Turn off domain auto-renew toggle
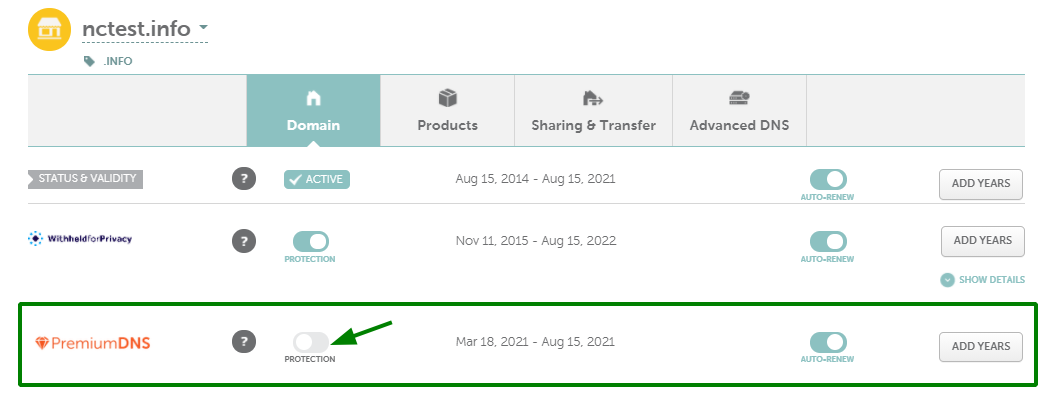The height and width of the screenshot is (411, 1049). [x=828, y=179]
